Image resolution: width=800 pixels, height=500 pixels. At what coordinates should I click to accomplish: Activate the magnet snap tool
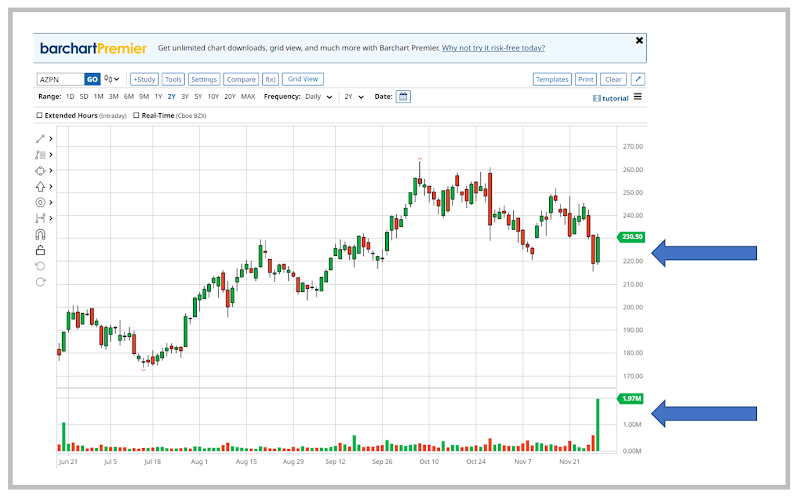[41, 234]
